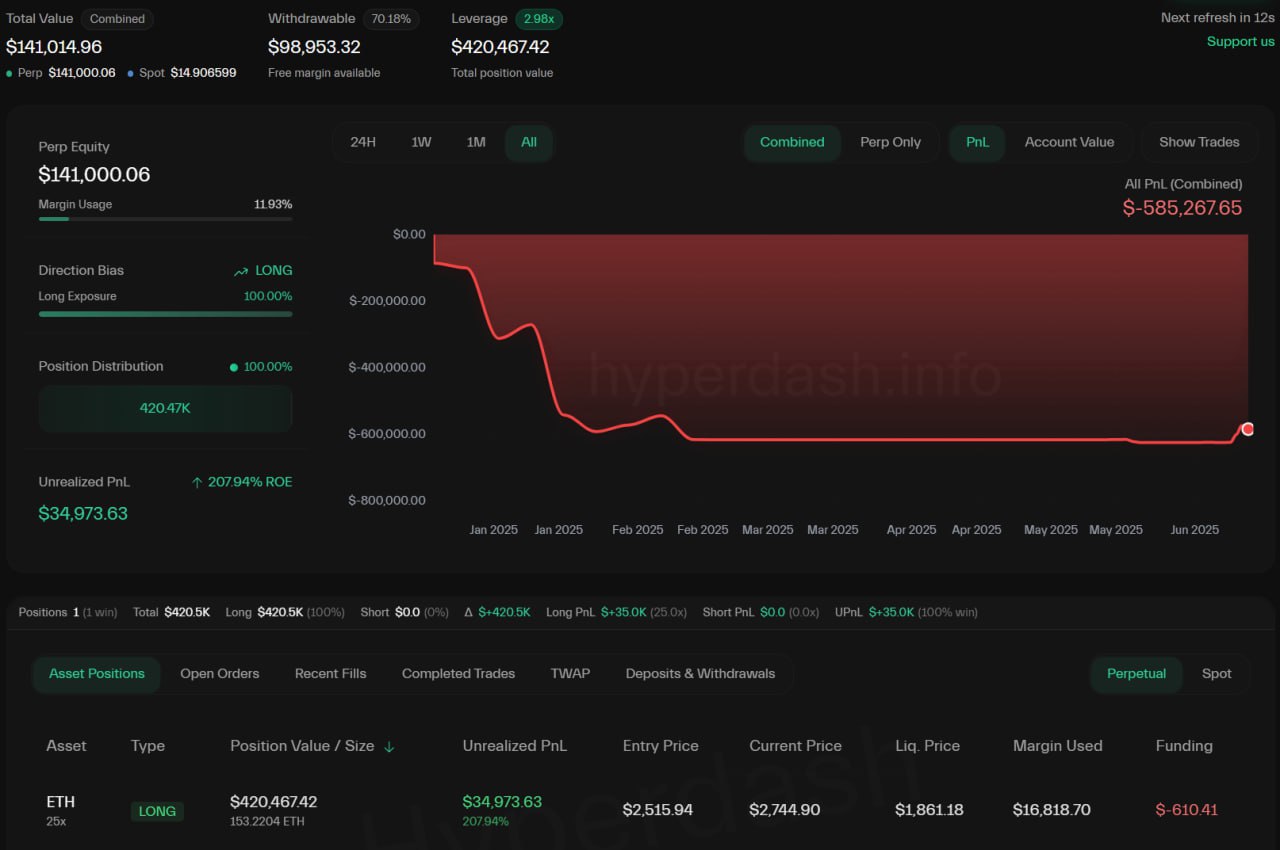Image resolution: width=1280 pixels, height=850 pixels.
Task: Select the All time range
Action: (529, 142)
